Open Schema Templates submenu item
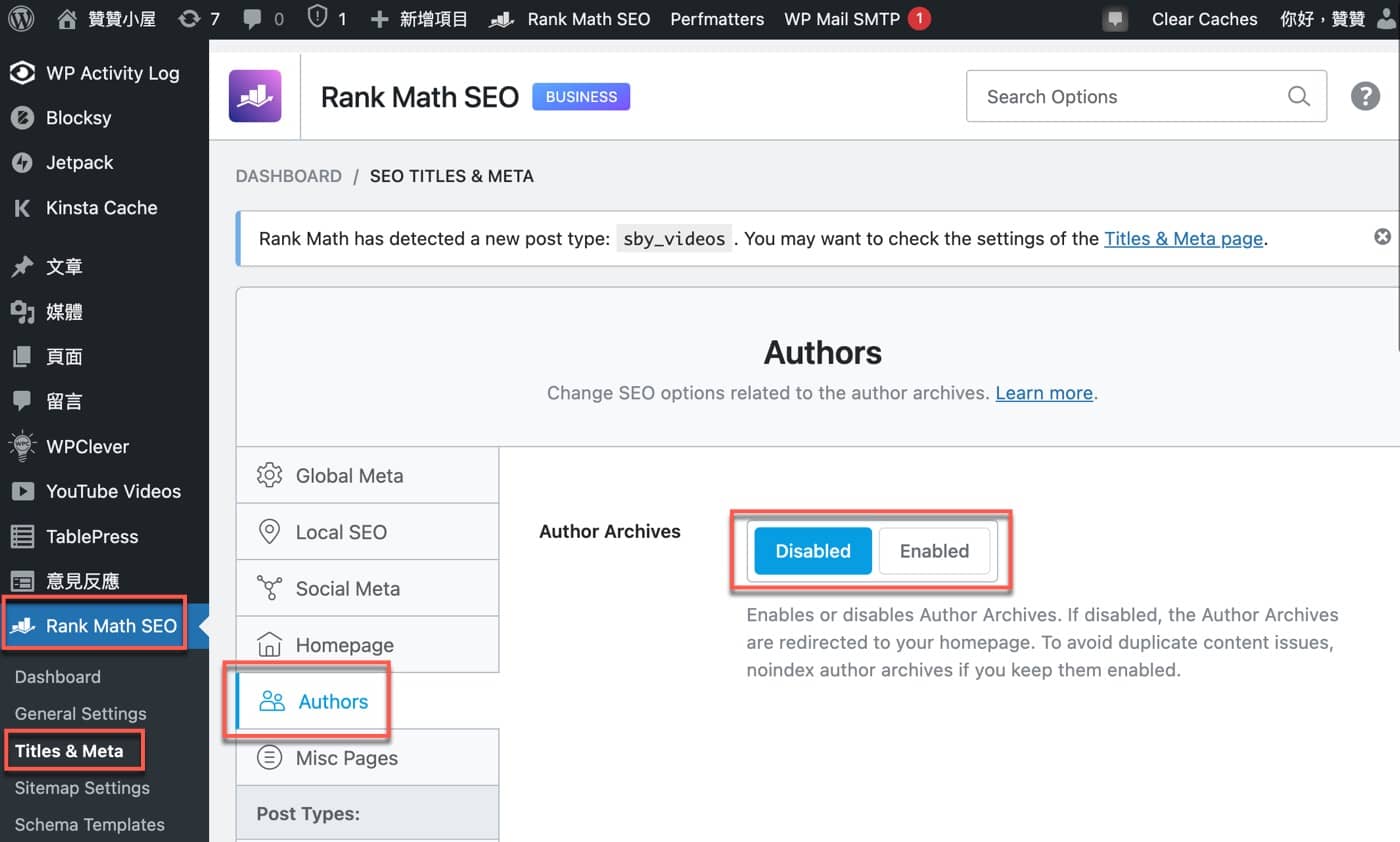 click(x=90, y=825)
